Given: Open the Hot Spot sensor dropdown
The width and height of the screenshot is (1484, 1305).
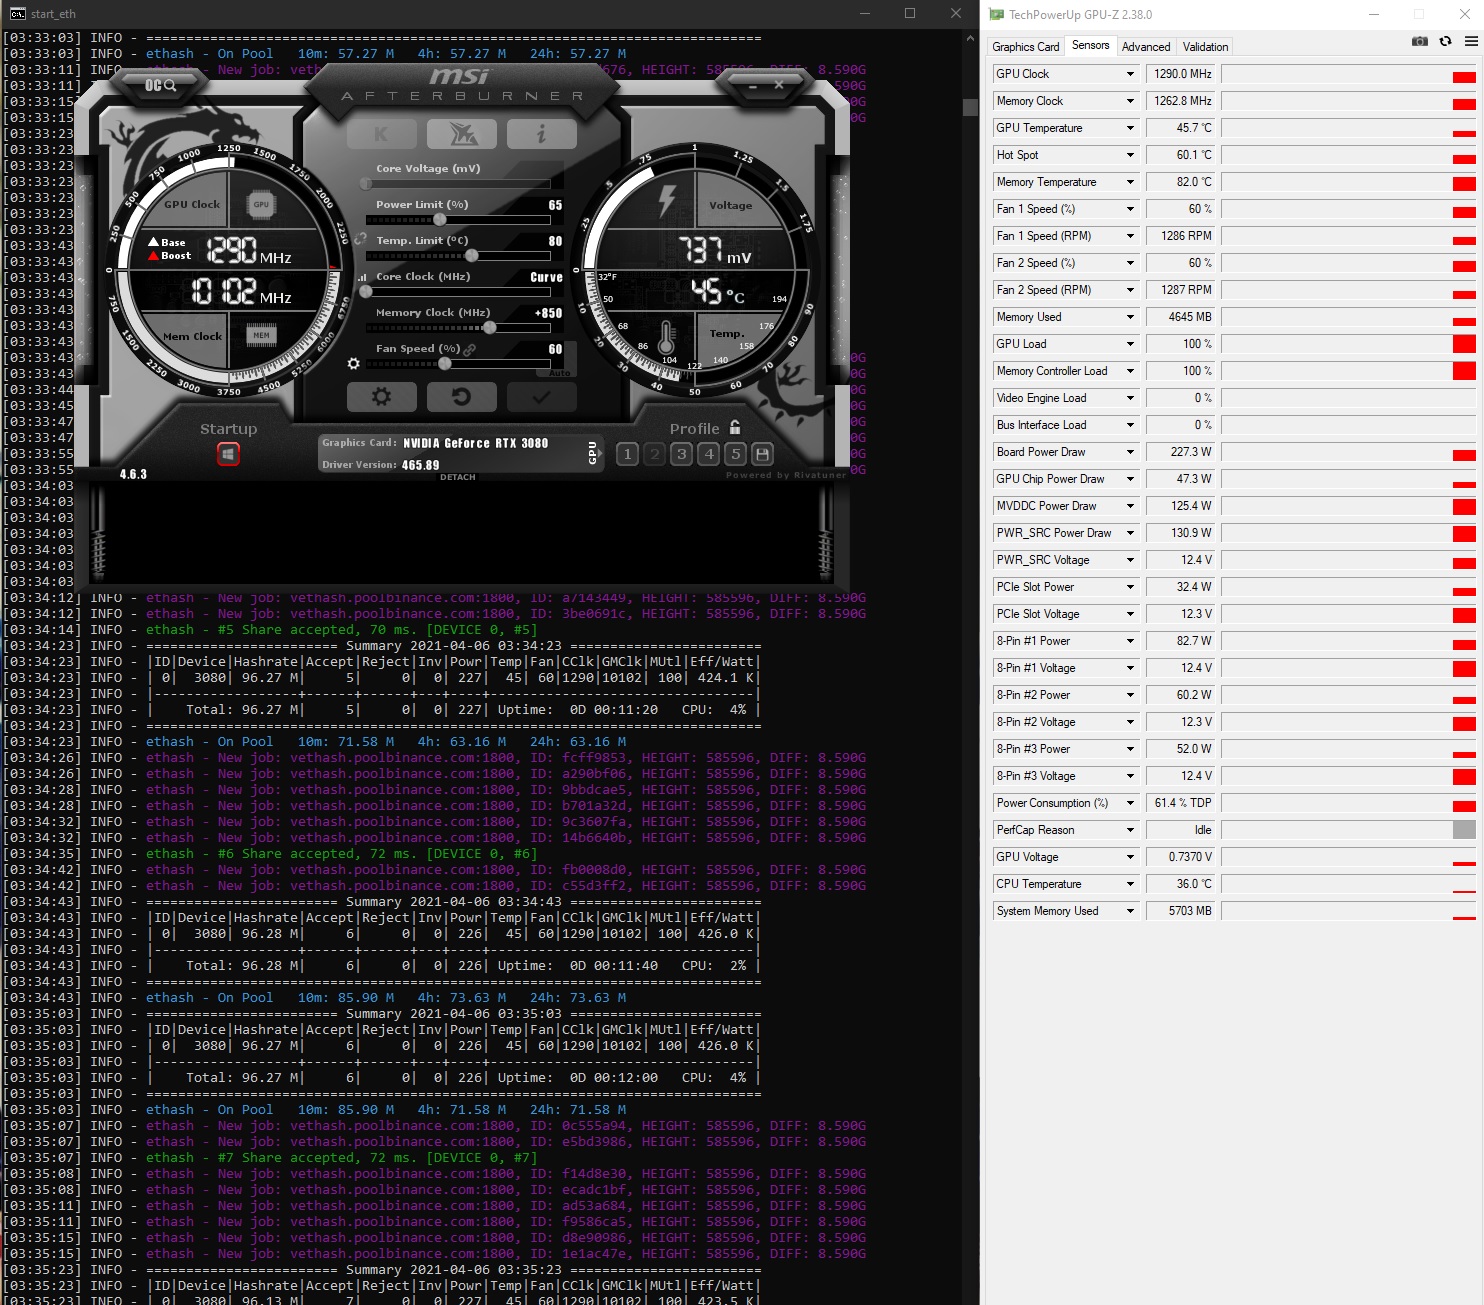Looking at the screenshot, I should [x=1131, y=155].
